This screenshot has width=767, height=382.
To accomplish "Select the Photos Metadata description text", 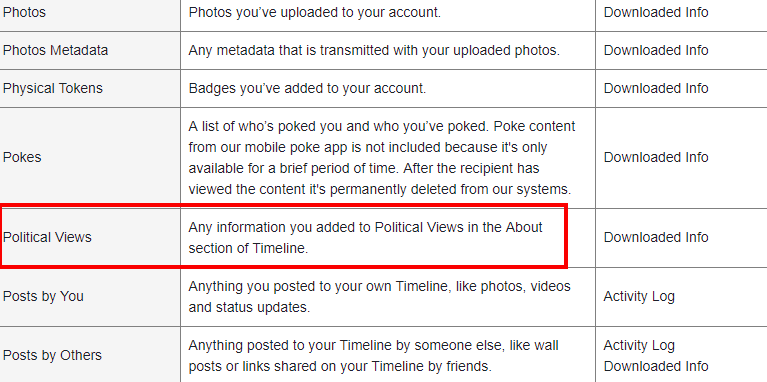I will pyautogui.click(x=374, y=50).
